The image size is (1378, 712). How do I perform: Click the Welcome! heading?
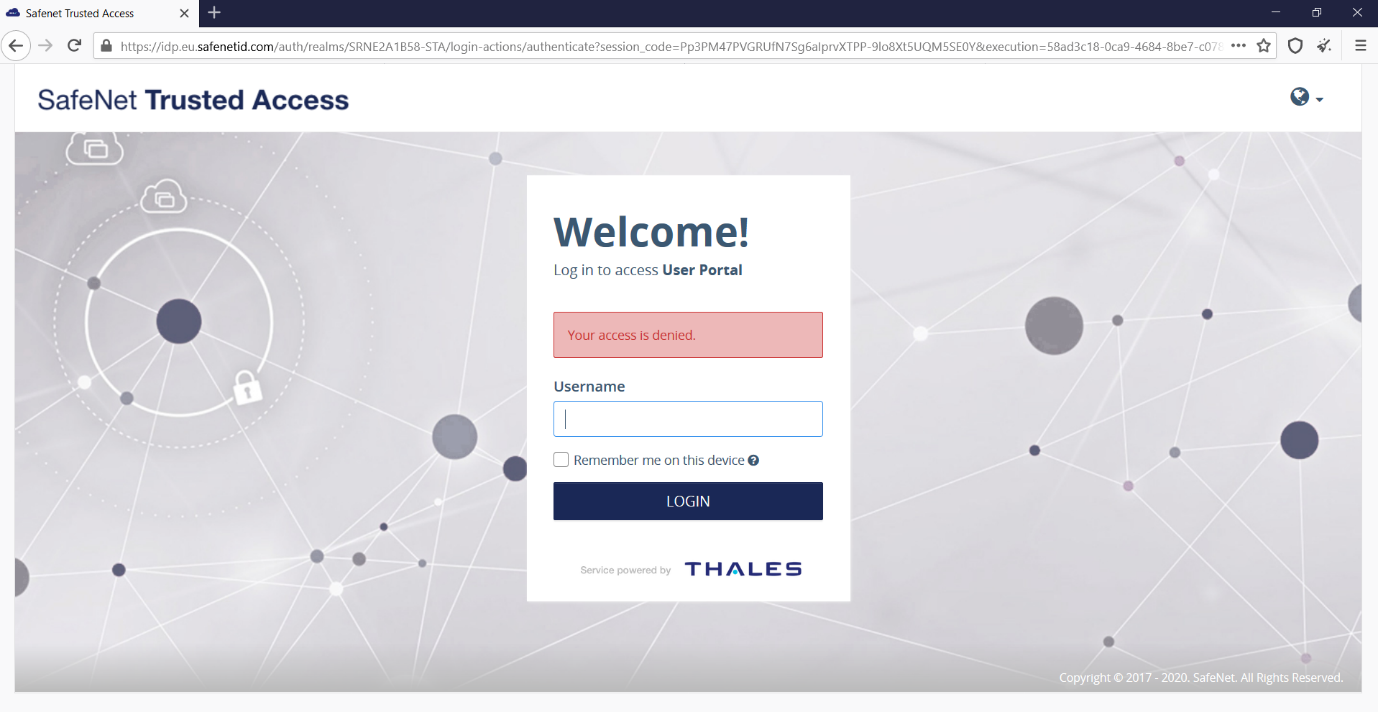click(x=651, y=232)
